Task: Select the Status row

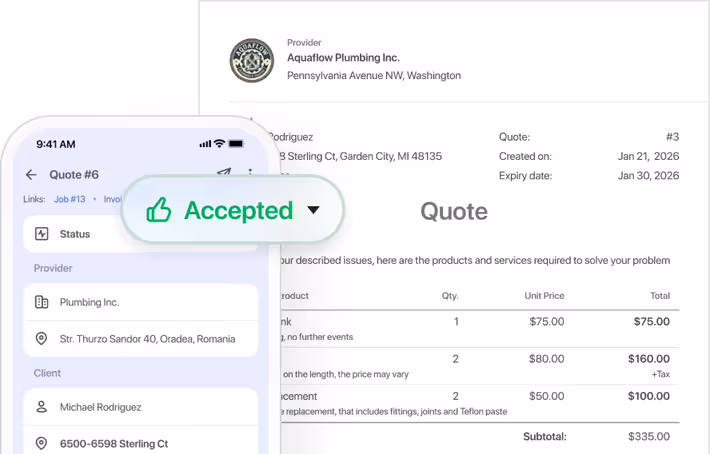Action: coord(141,234)
